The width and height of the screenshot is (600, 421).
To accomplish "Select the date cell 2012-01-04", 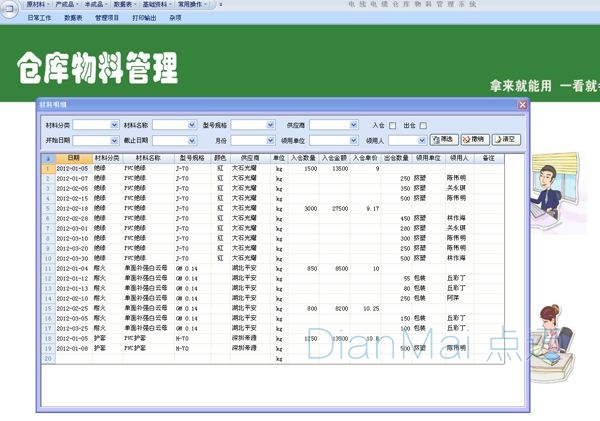I will tap(73, 268).
